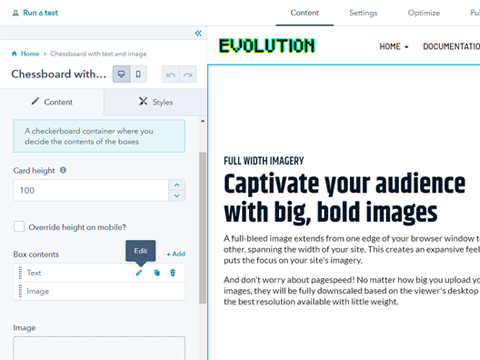Open the Optimize tab

(424, 13)
